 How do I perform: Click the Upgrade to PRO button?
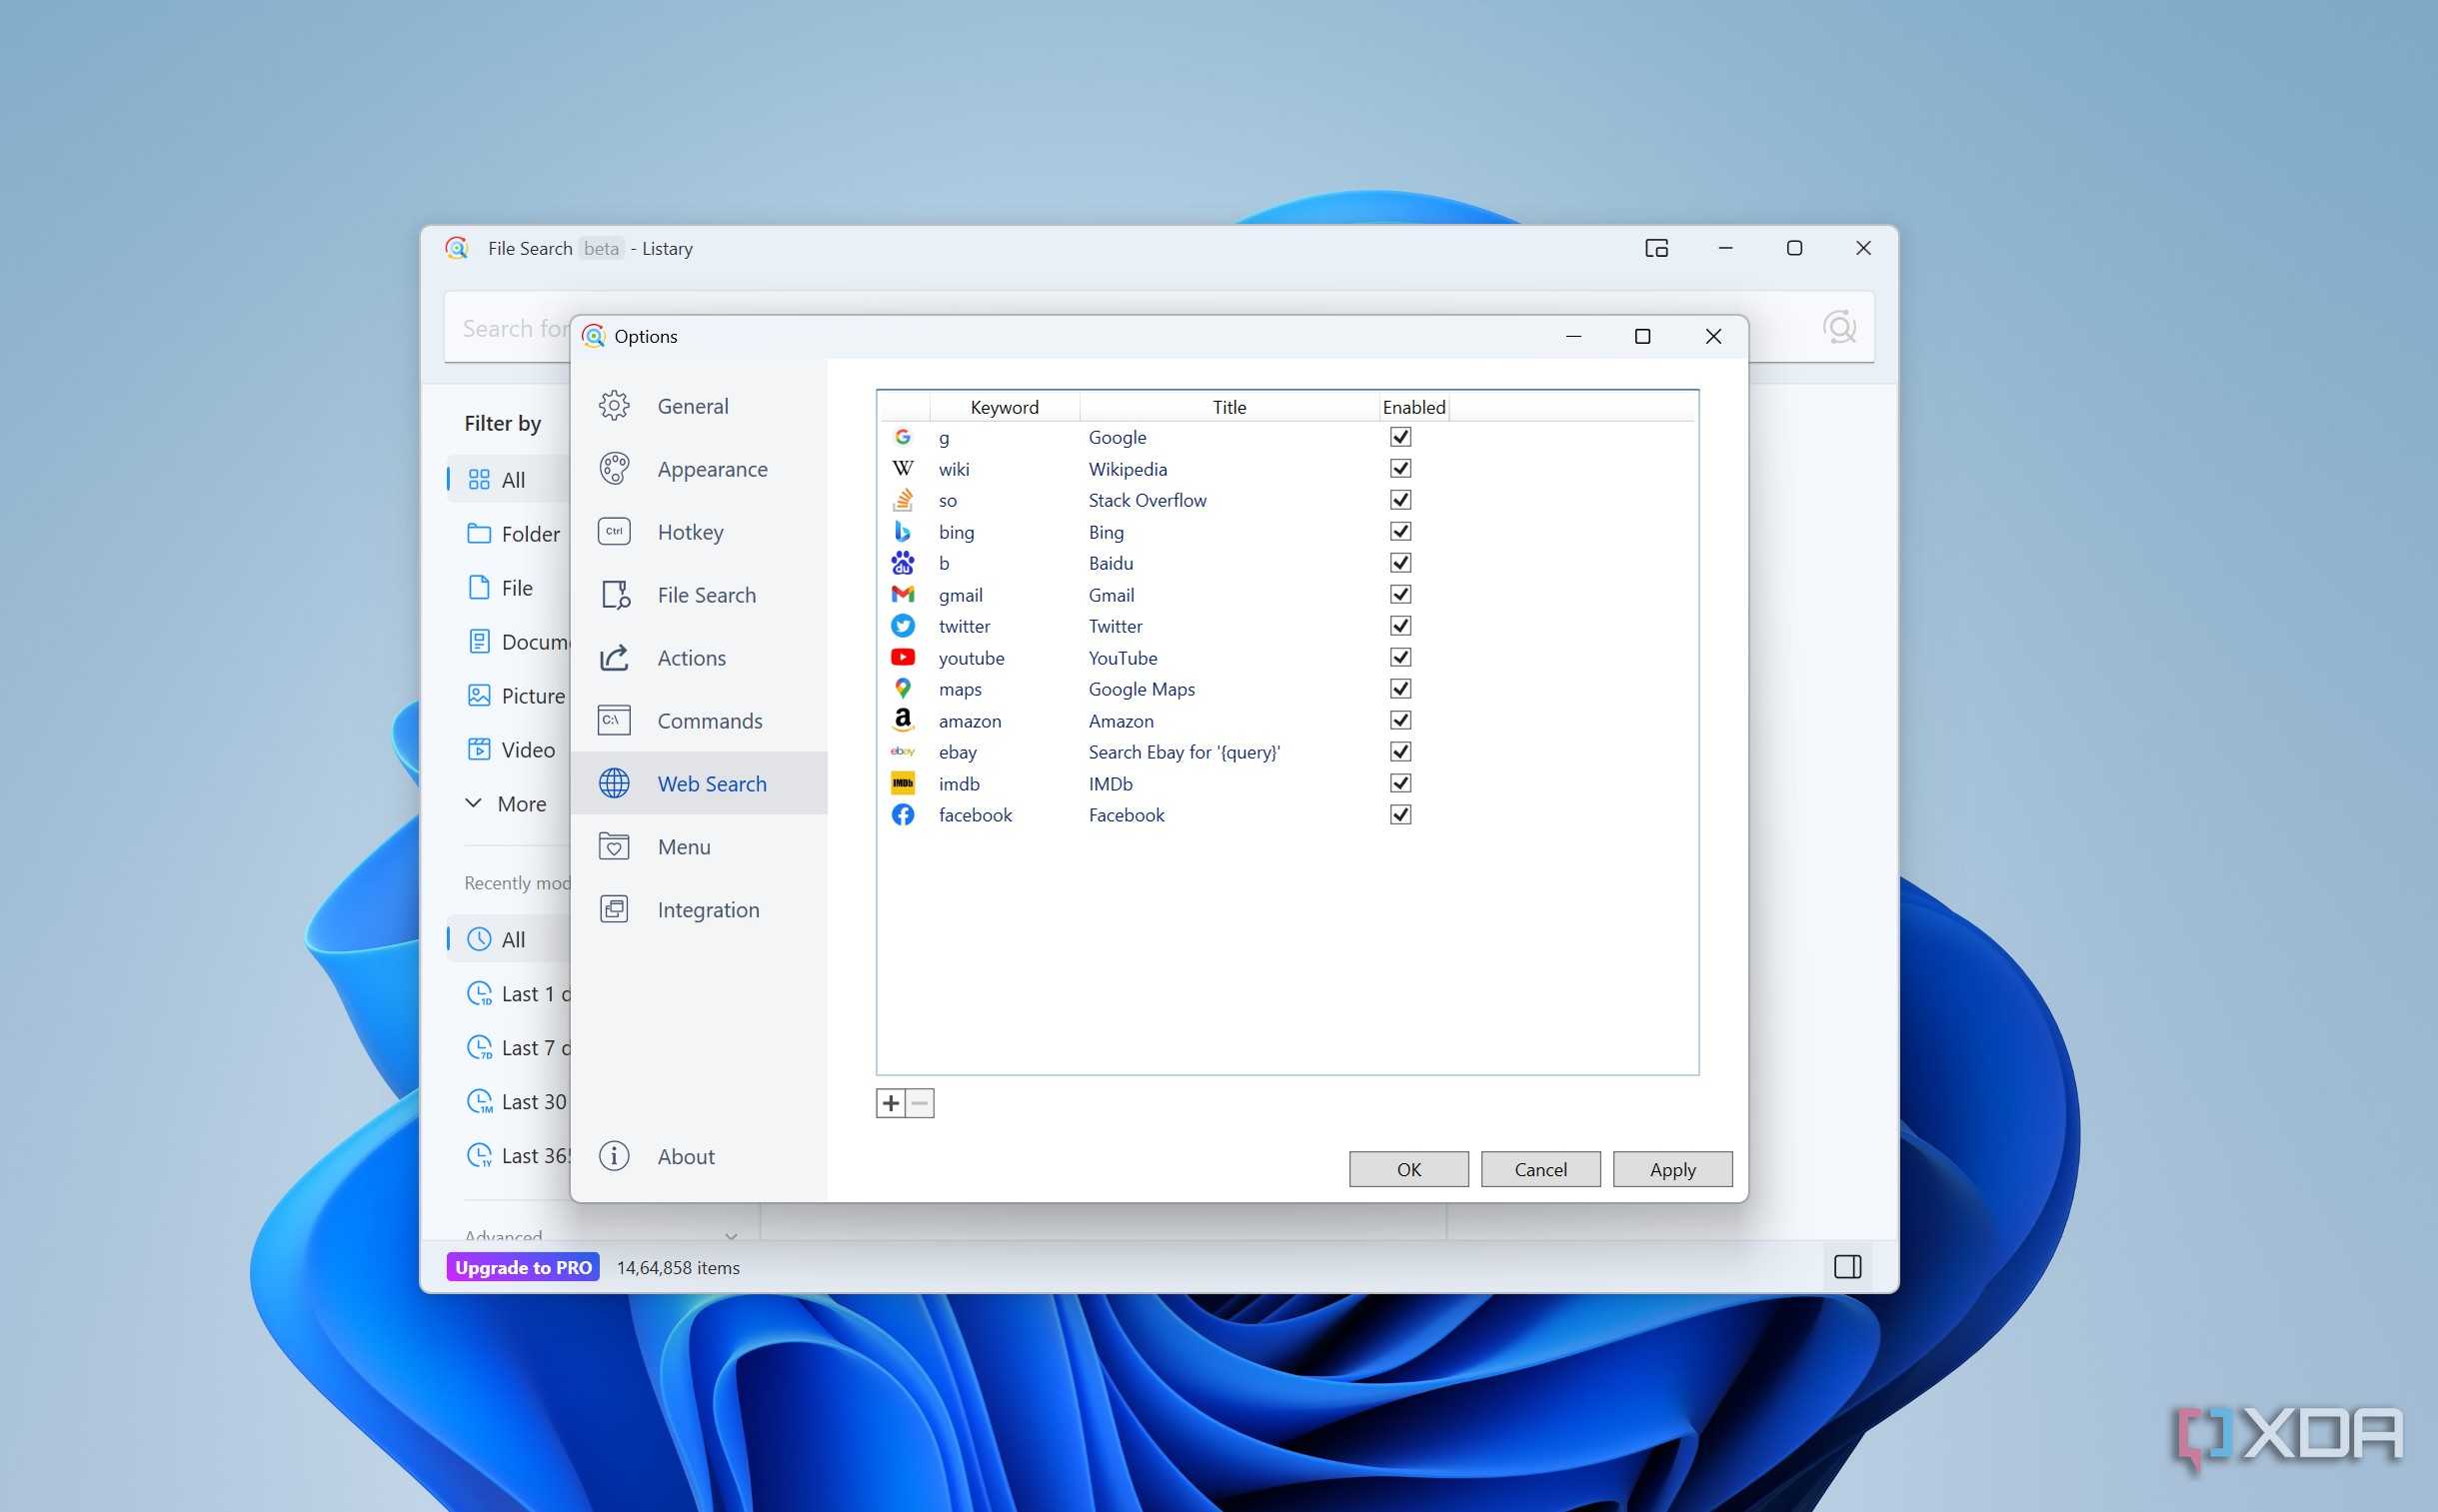click(523, 1267)
